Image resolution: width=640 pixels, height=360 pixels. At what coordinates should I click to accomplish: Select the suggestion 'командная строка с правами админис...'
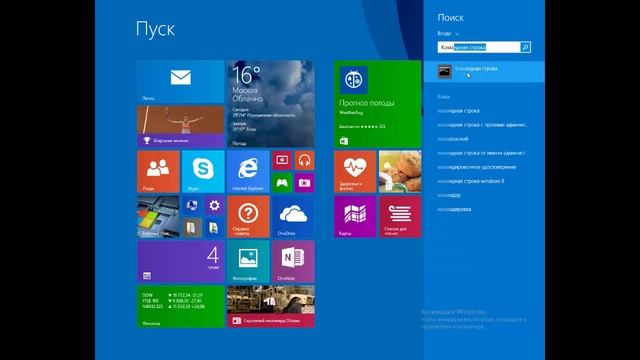click(483, 125)
